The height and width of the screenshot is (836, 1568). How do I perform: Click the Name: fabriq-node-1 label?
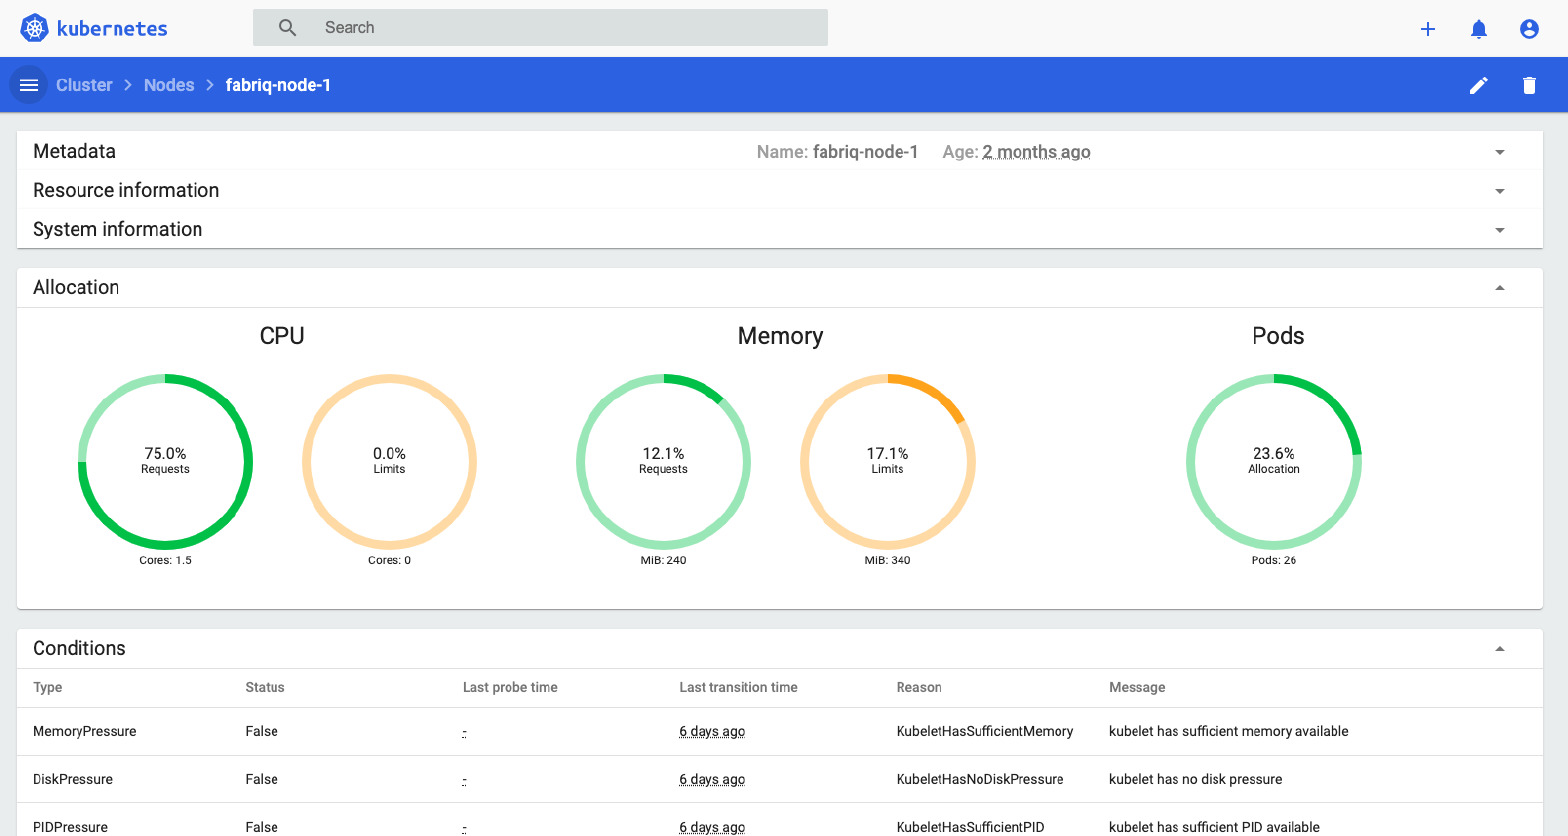(837, 152)
